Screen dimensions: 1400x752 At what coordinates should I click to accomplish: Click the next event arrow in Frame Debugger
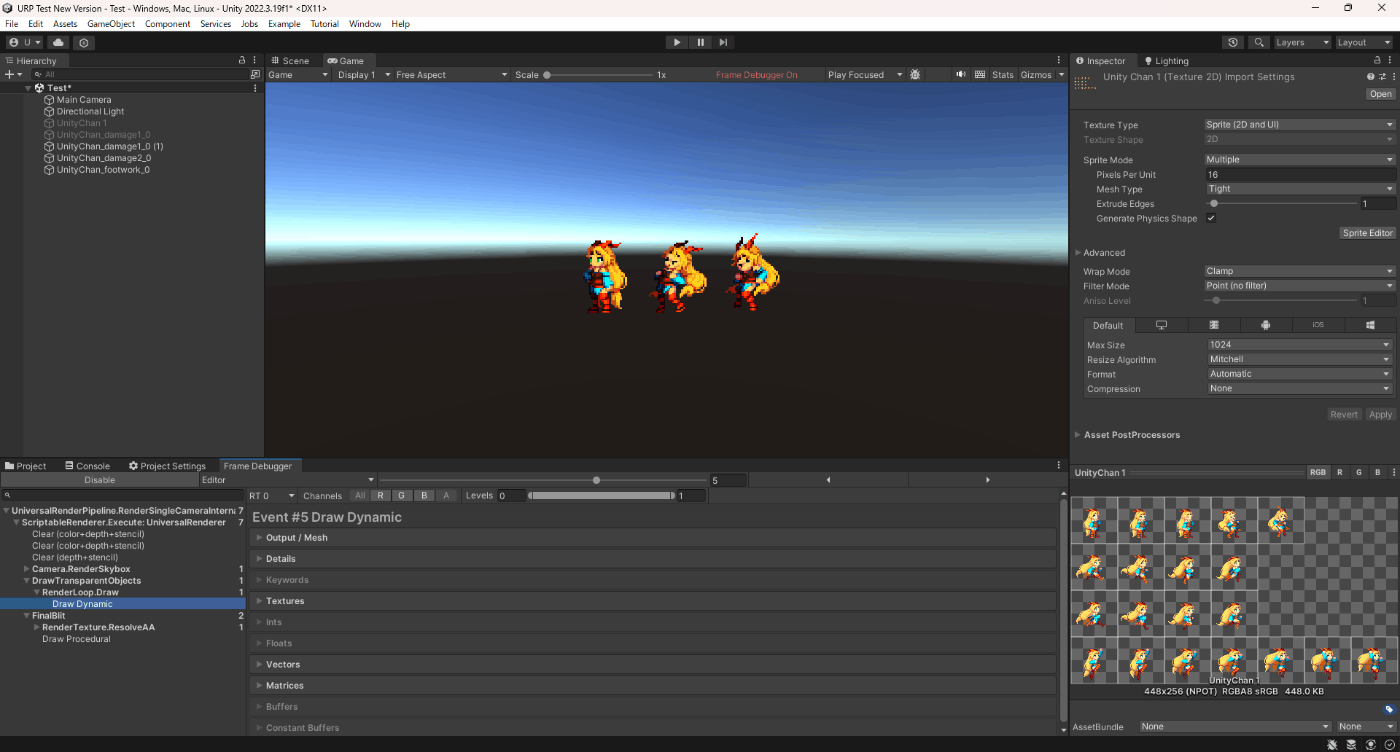(x=988, y=480)
